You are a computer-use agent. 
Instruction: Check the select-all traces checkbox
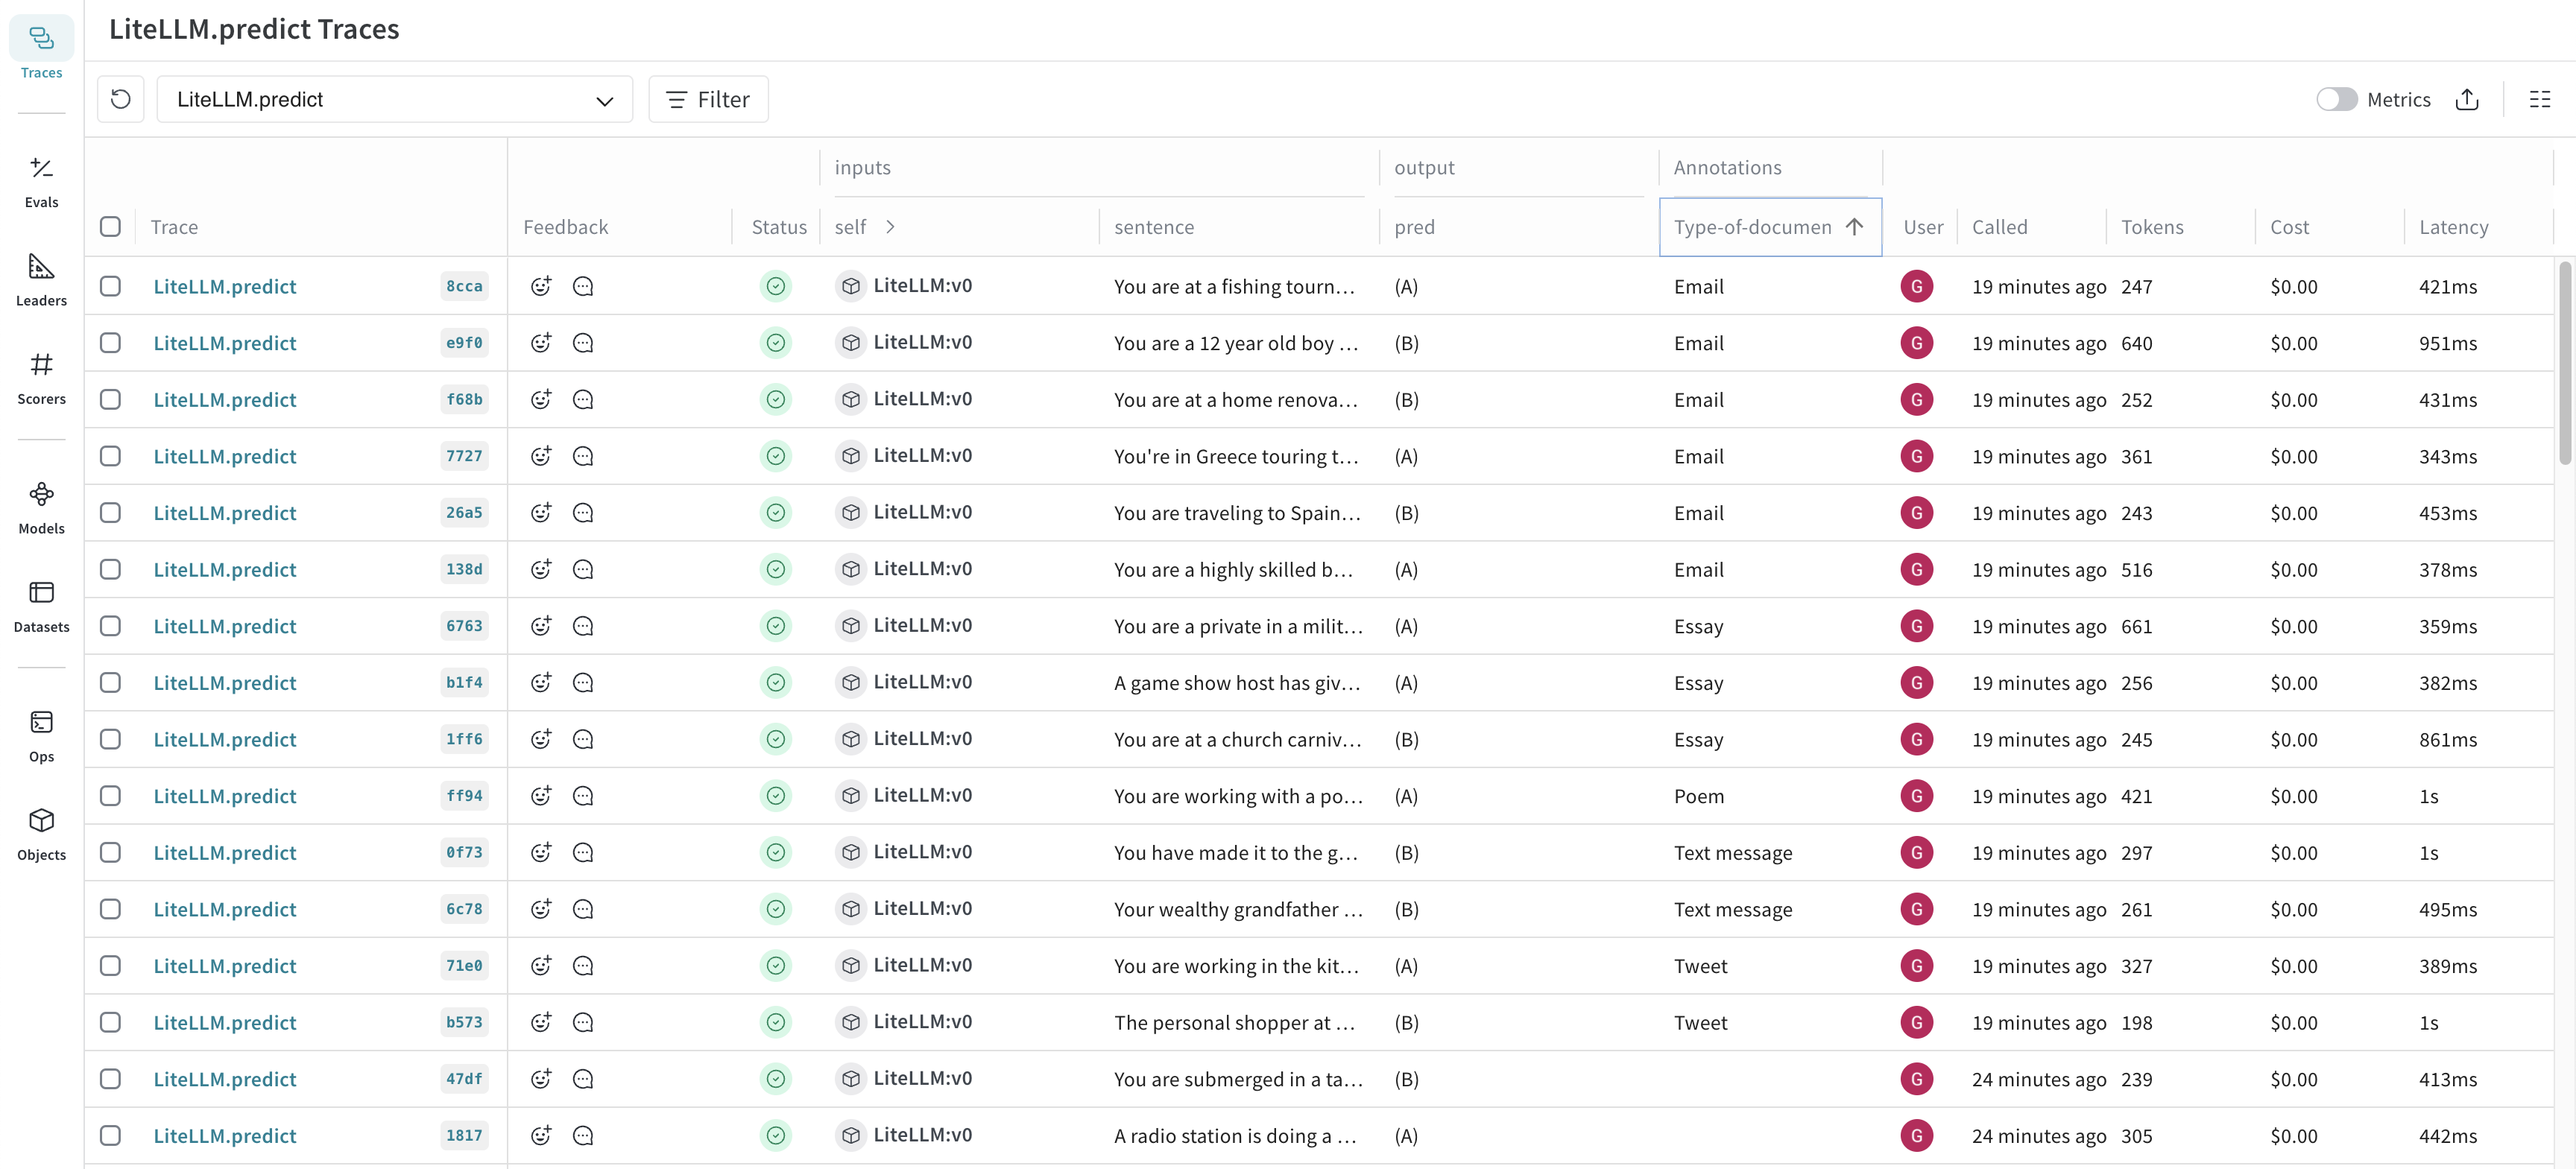click(110, 226)
